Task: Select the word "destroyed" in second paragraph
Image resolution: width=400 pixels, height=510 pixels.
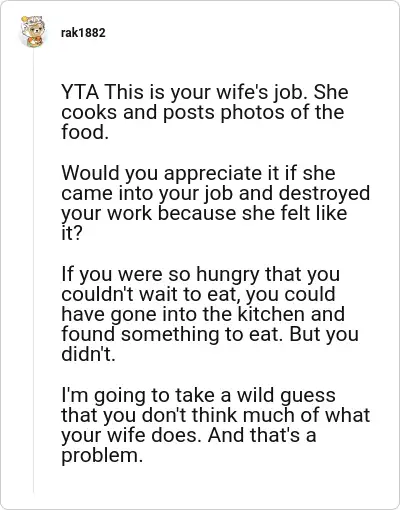Action: point(324,193)
